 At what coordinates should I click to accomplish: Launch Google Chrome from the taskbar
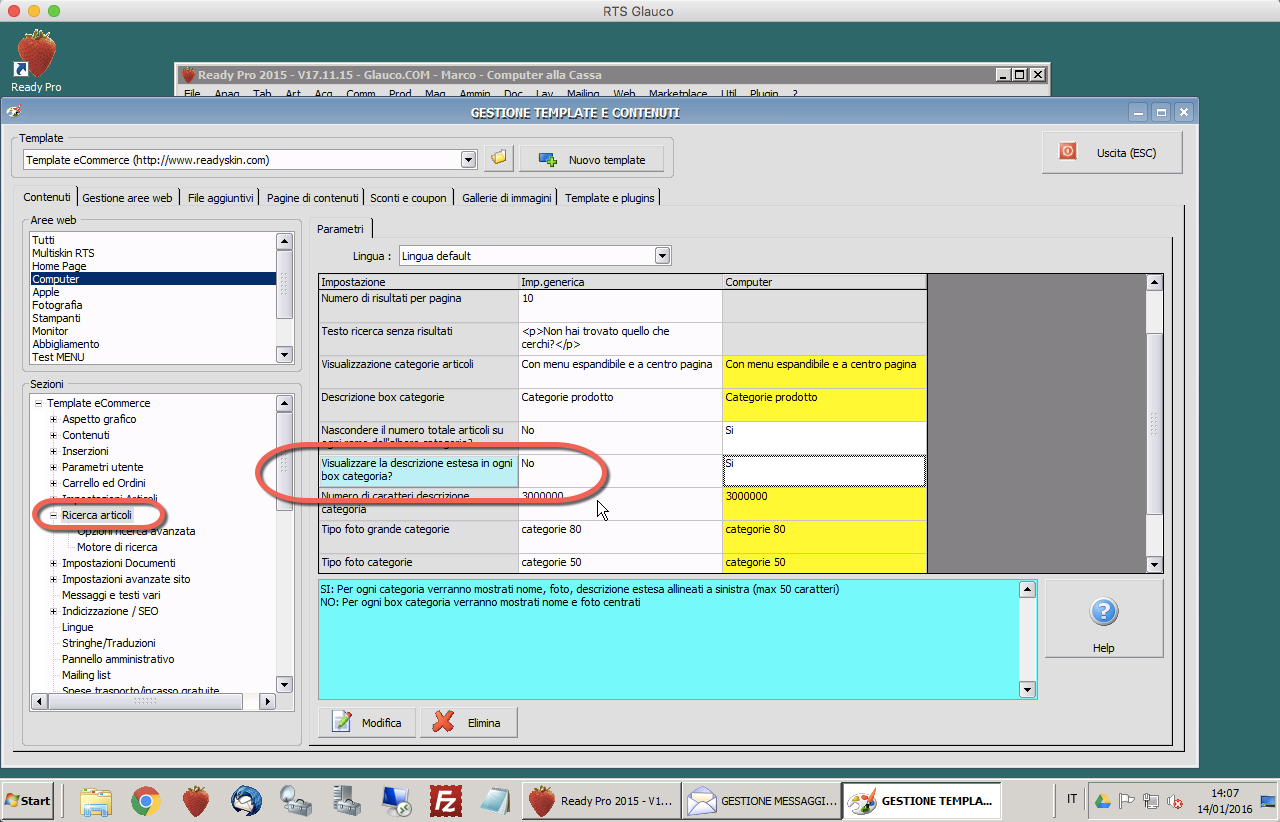(x=146, y=800)
